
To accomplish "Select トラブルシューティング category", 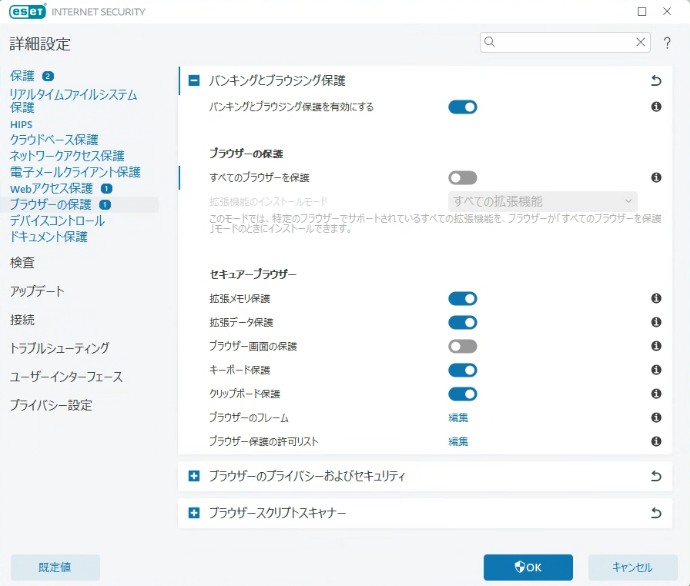I will pos(59,348).
